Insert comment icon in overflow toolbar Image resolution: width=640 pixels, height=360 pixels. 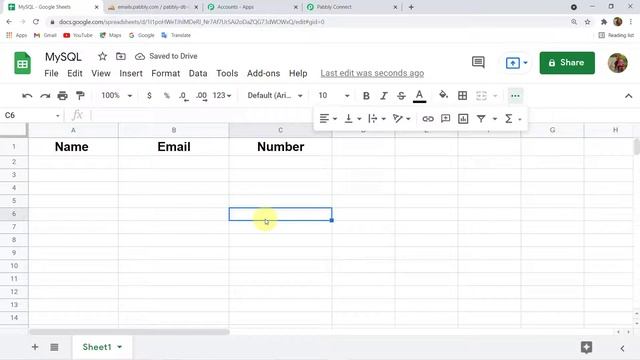click(445, 119)
